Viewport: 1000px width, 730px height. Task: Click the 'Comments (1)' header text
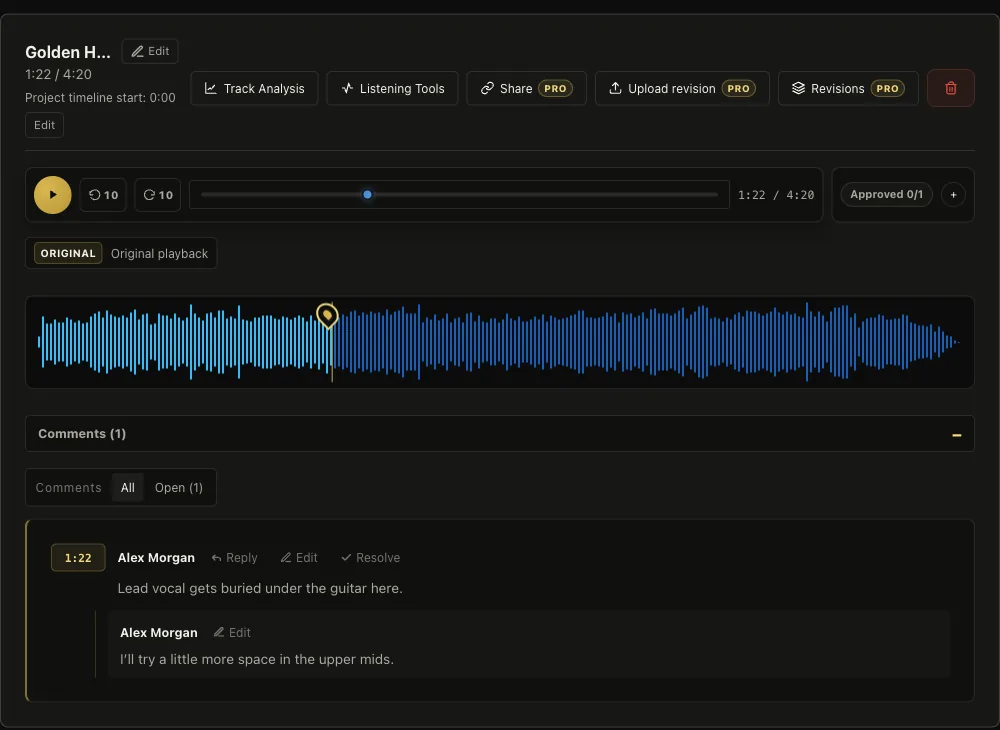pos(82,434)
